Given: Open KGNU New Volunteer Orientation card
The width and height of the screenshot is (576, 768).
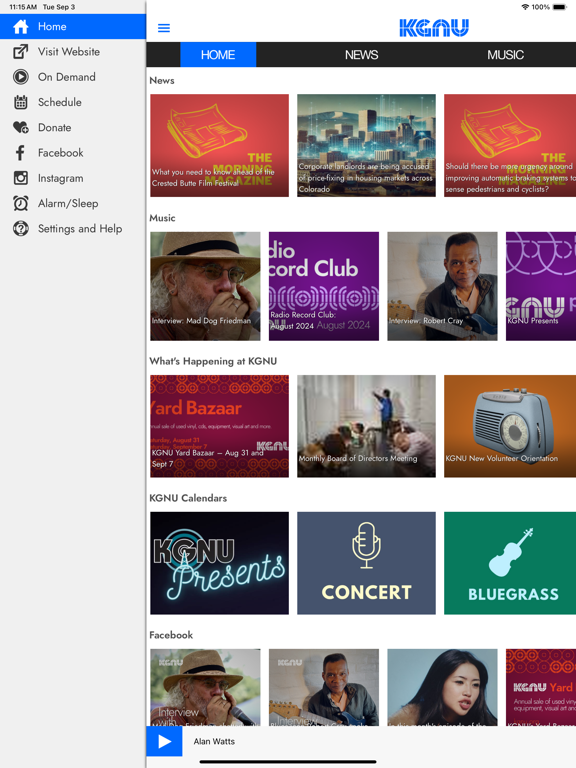Looking at the screenshot, I should tap(510, 426).
